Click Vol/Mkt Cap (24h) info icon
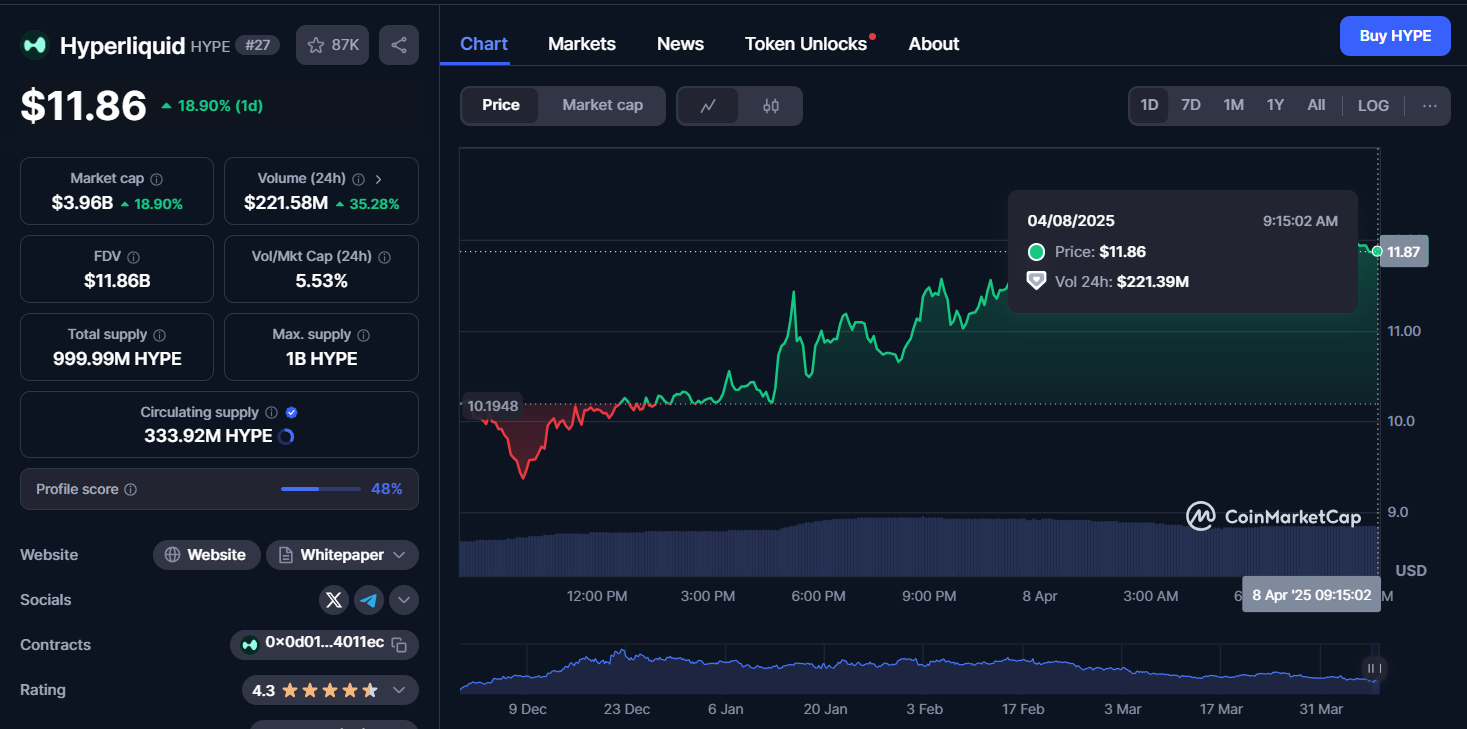This screenshot has width=1467, height=729. (385, 257)
